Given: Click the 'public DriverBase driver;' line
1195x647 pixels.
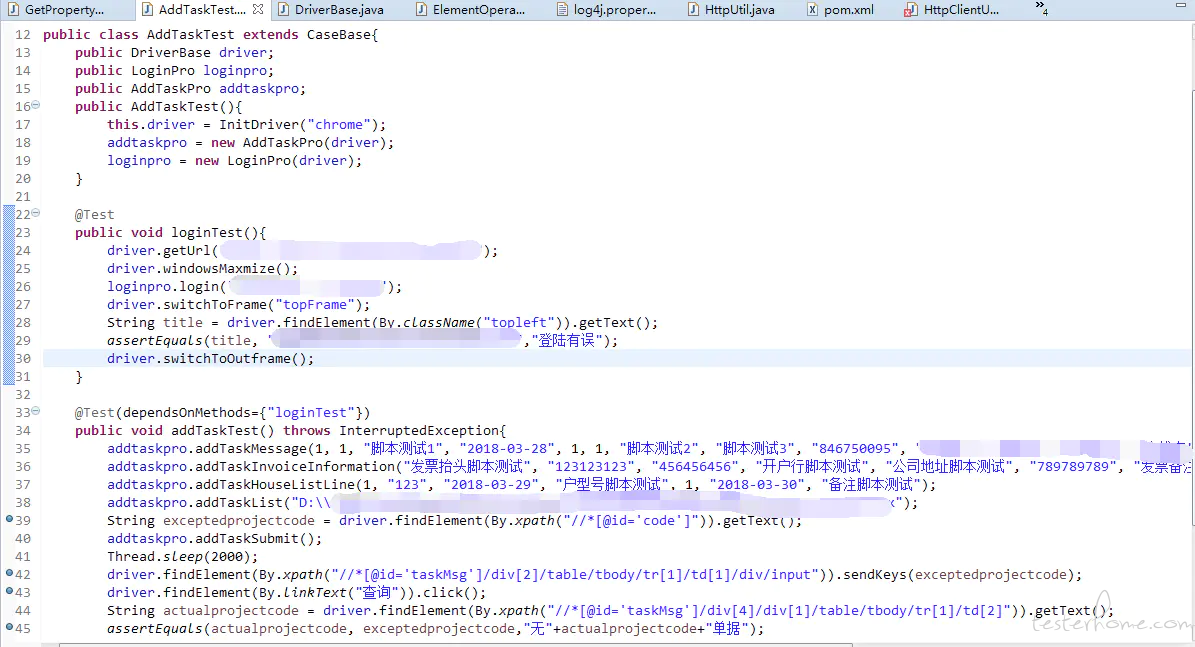Looking at the screenshot, I should coord(175,53).
